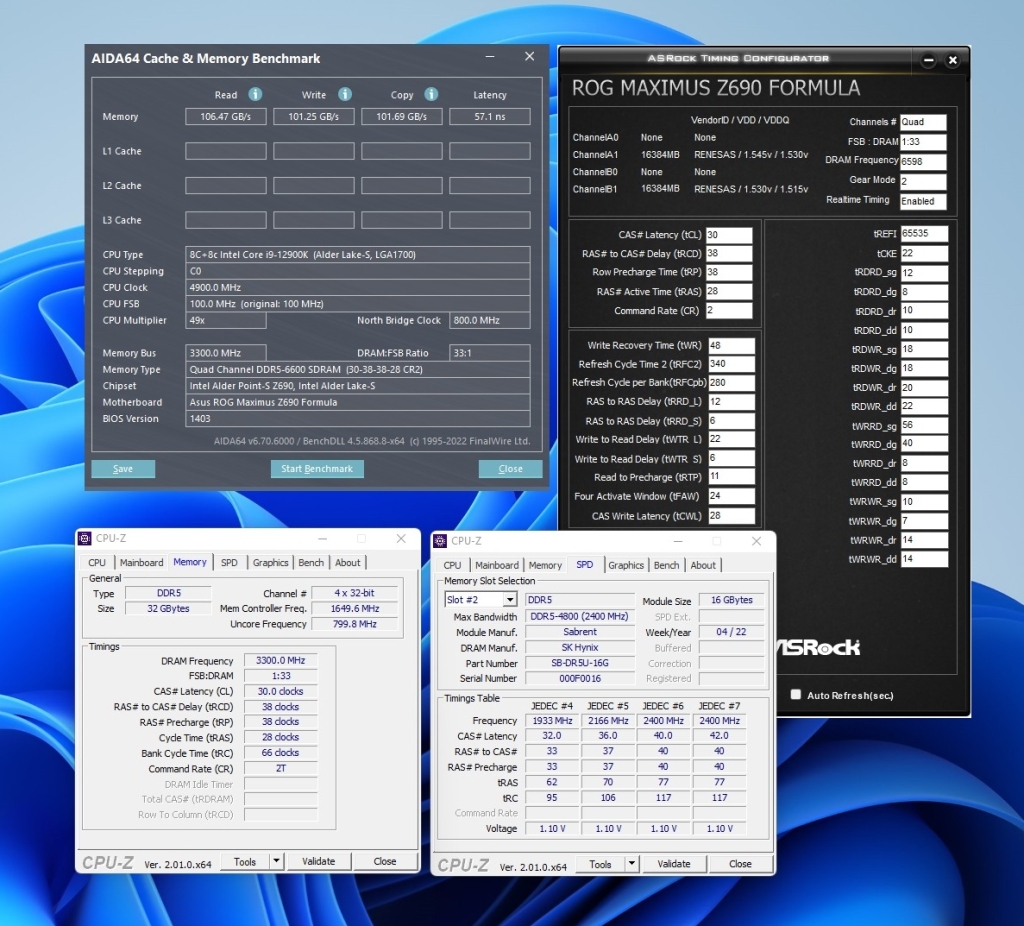The width and height of the screenshot is (1024, 926).
Task: Click the Memory Copy result 101.69 GB/s
Action: (402, 116)
